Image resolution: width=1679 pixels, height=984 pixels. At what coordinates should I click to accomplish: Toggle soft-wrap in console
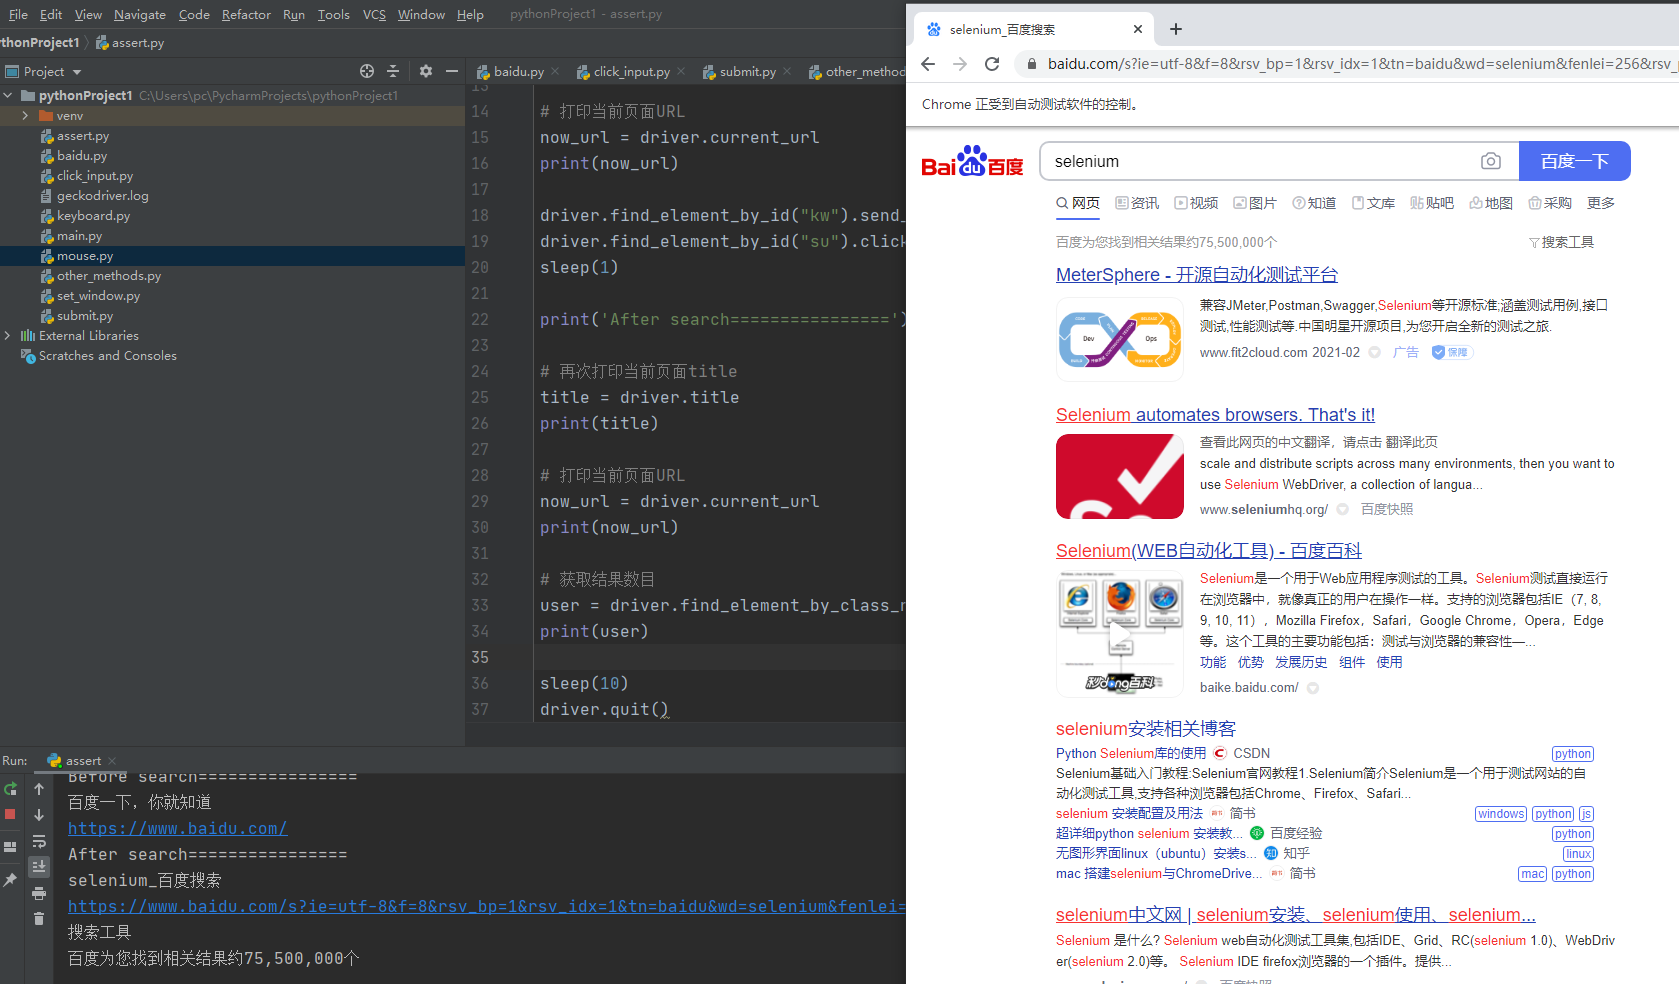39,843
